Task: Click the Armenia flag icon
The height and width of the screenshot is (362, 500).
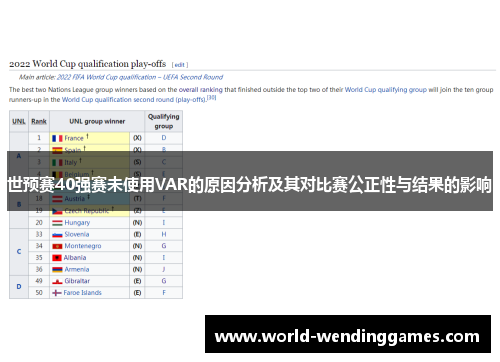Action: click(57, 270)
